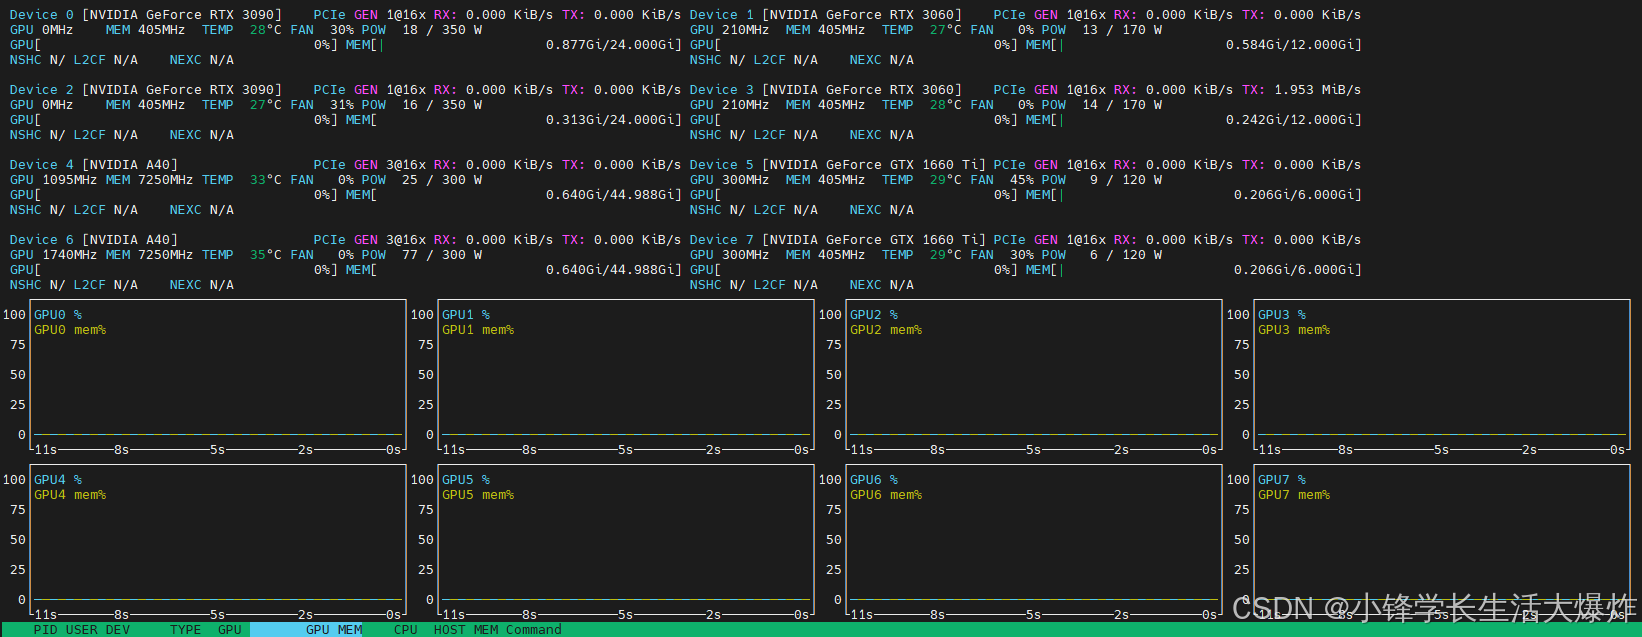Click the GPU0 % chart legend
1642x637 pixels.
[57, 315]
